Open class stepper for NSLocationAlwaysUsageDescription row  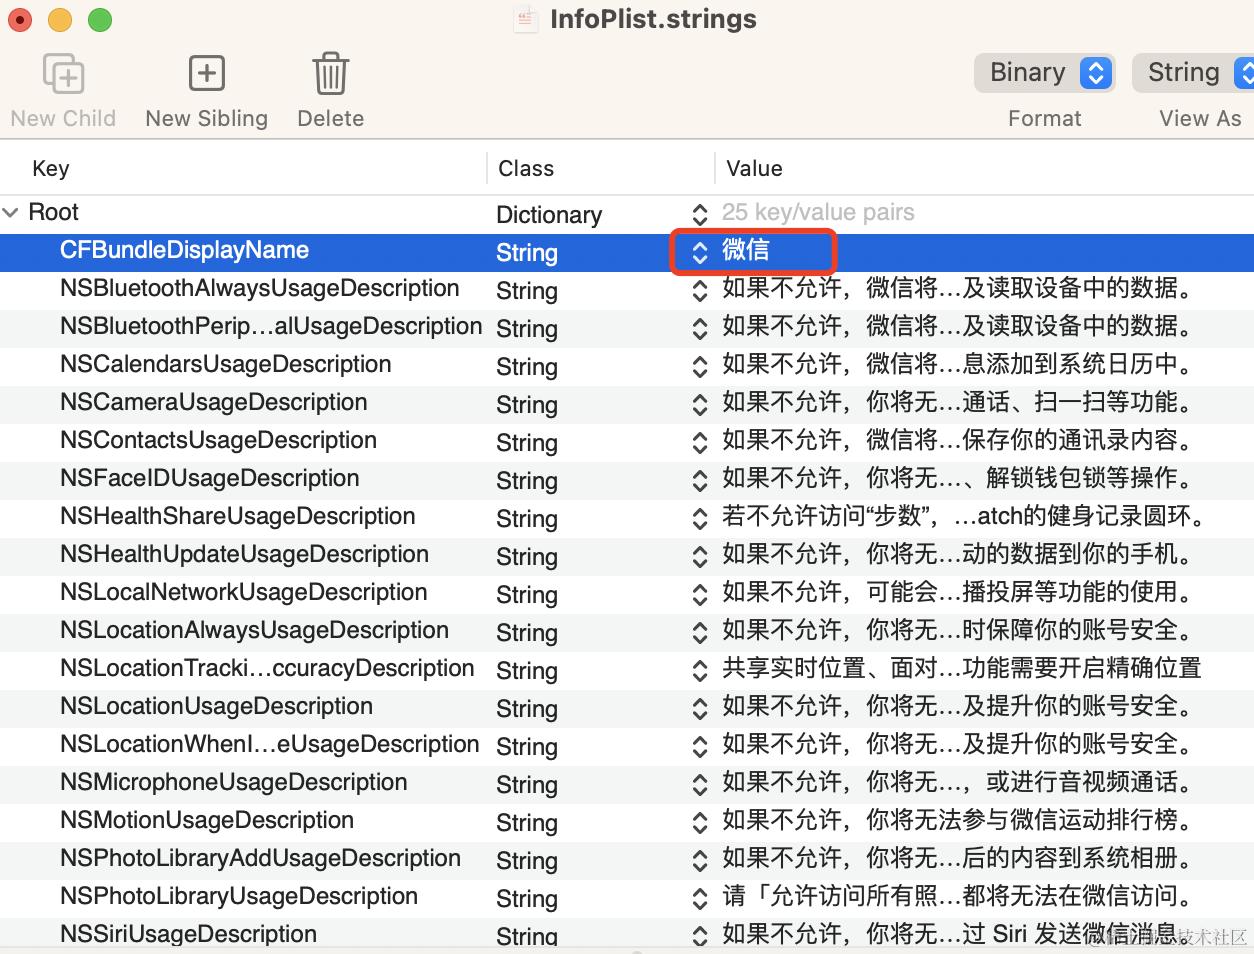700,632
